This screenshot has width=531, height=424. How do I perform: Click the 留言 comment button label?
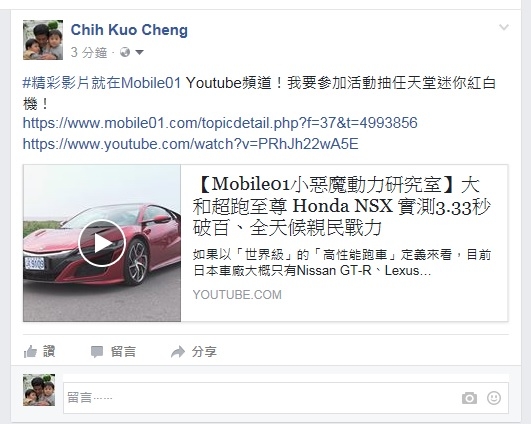point(123,352)
